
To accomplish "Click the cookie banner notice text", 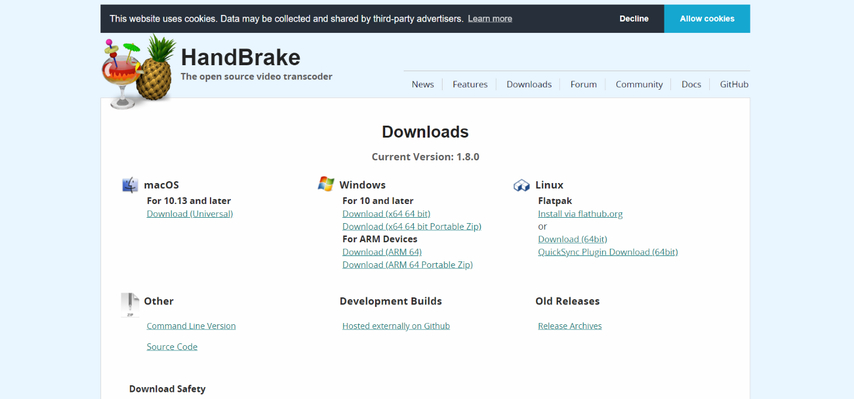I will pyautogui.click(x=286, y=19).
